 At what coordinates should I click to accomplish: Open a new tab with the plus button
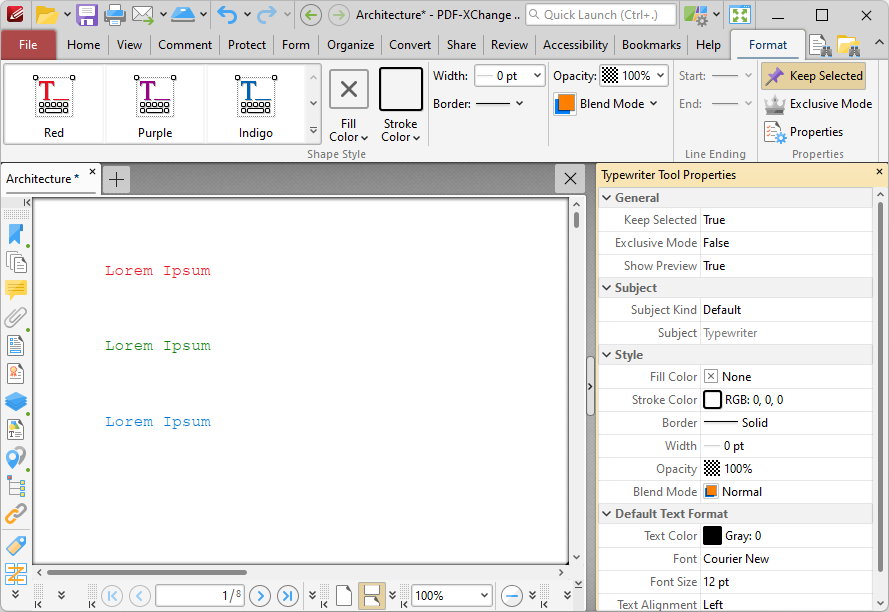[116, 179]
